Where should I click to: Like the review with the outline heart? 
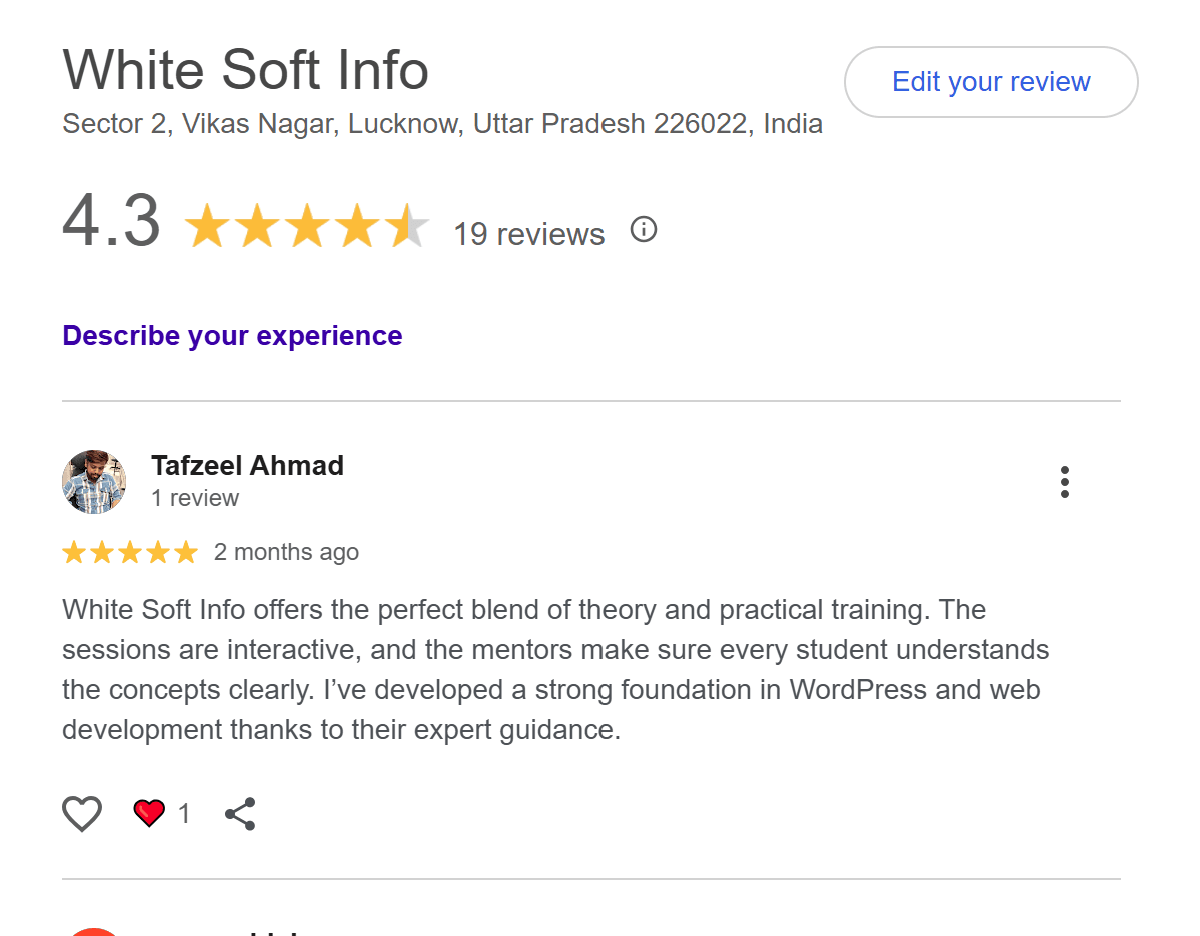(82, 814)
